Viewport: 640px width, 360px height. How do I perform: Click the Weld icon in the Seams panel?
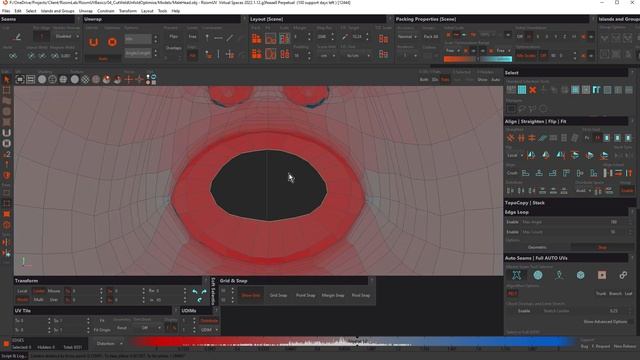click(13, 56)
